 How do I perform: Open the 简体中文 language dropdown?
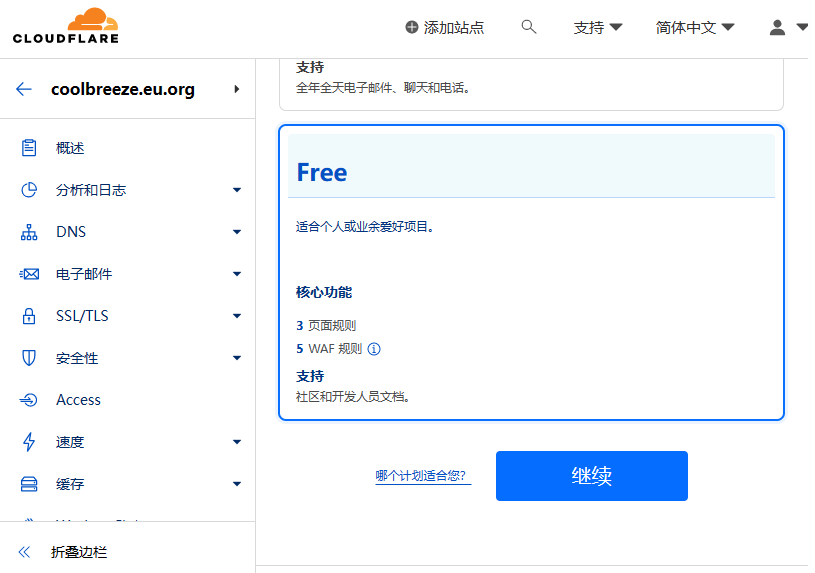(695, 28)
